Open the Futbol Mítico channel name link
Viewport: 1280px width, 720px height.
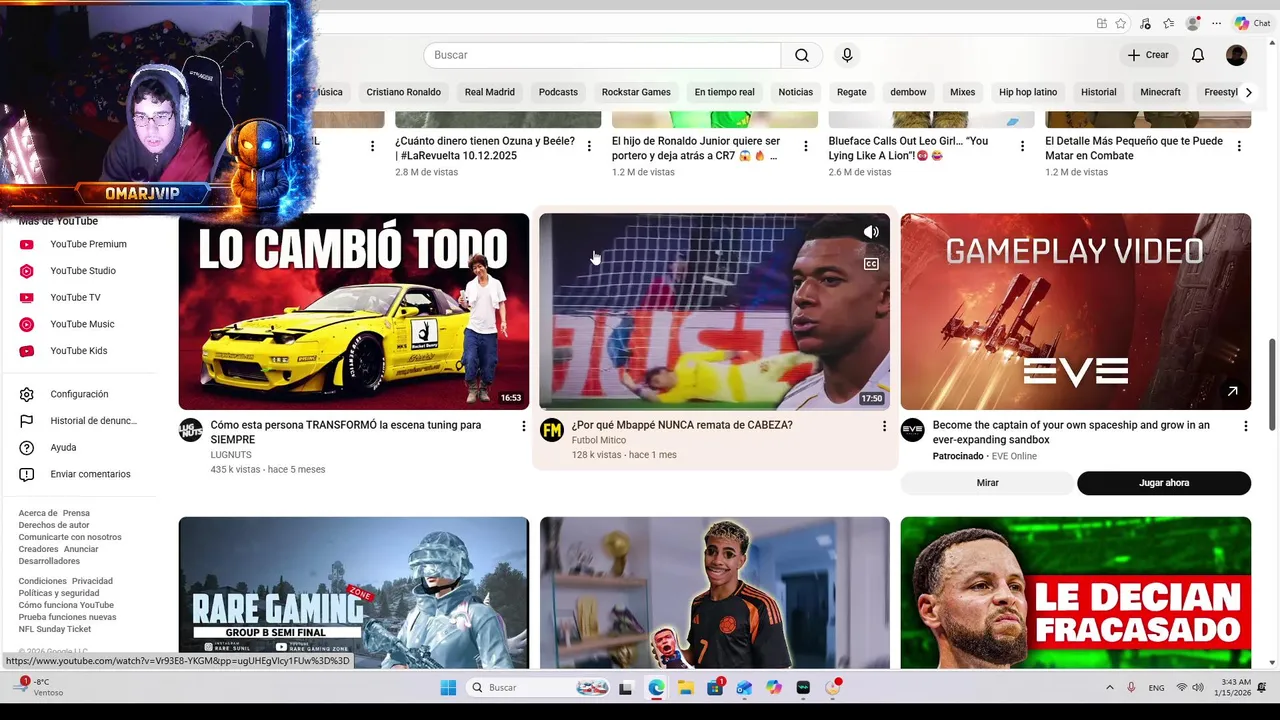coord(599,440)
